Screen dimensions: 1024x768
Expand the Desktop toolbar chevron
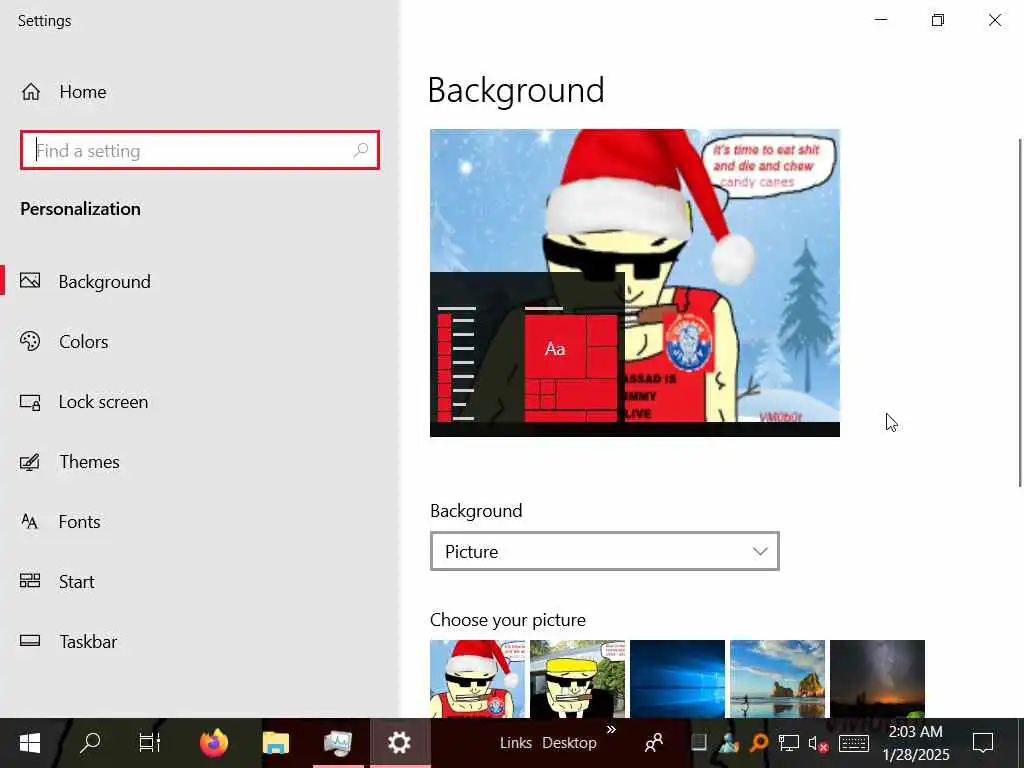(x=611, y=729)
